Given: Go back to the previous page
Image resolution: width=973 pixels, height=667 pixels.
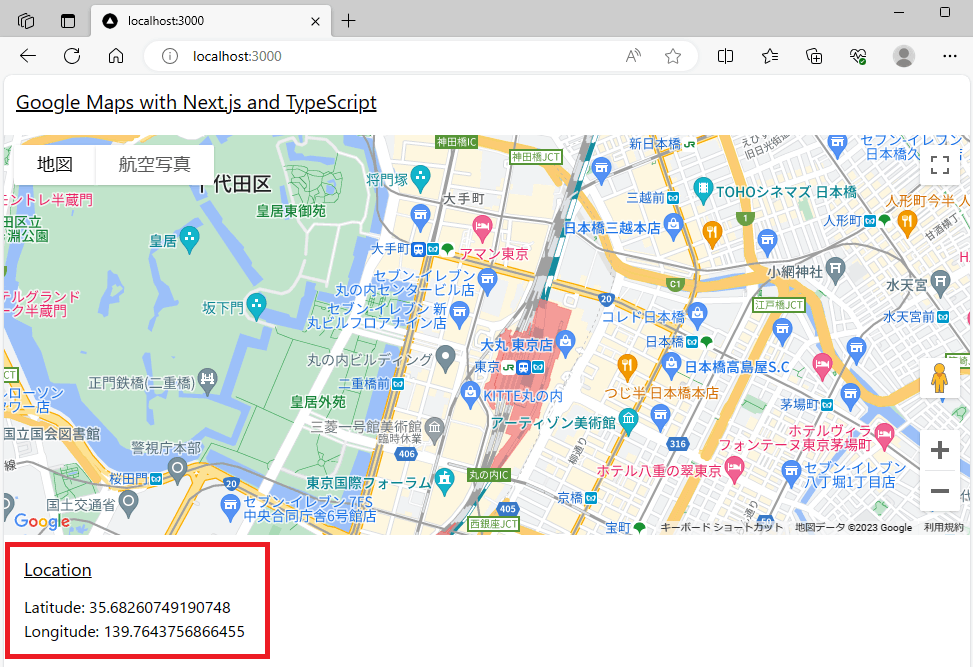Looking at the screenshot, I should click(28, 56).
